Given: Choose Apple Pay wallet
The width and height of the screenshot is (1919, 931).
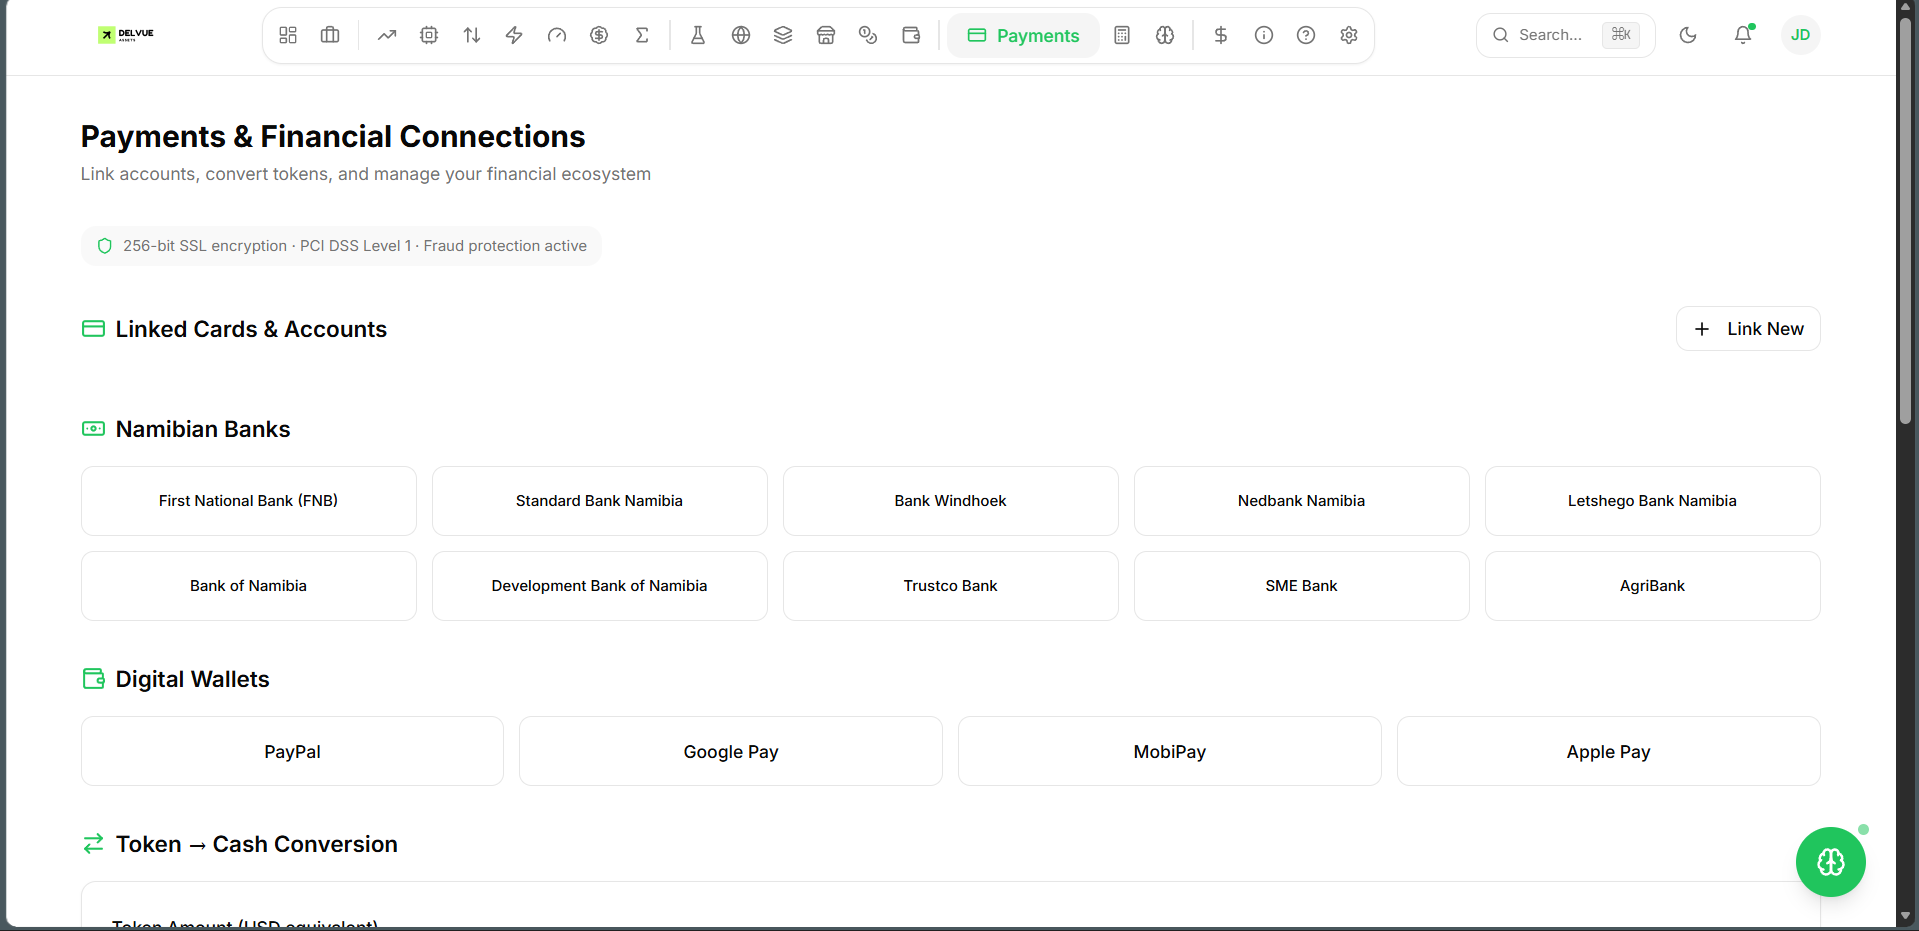Looking at the screenshot, I should (x=1609, y=751).
